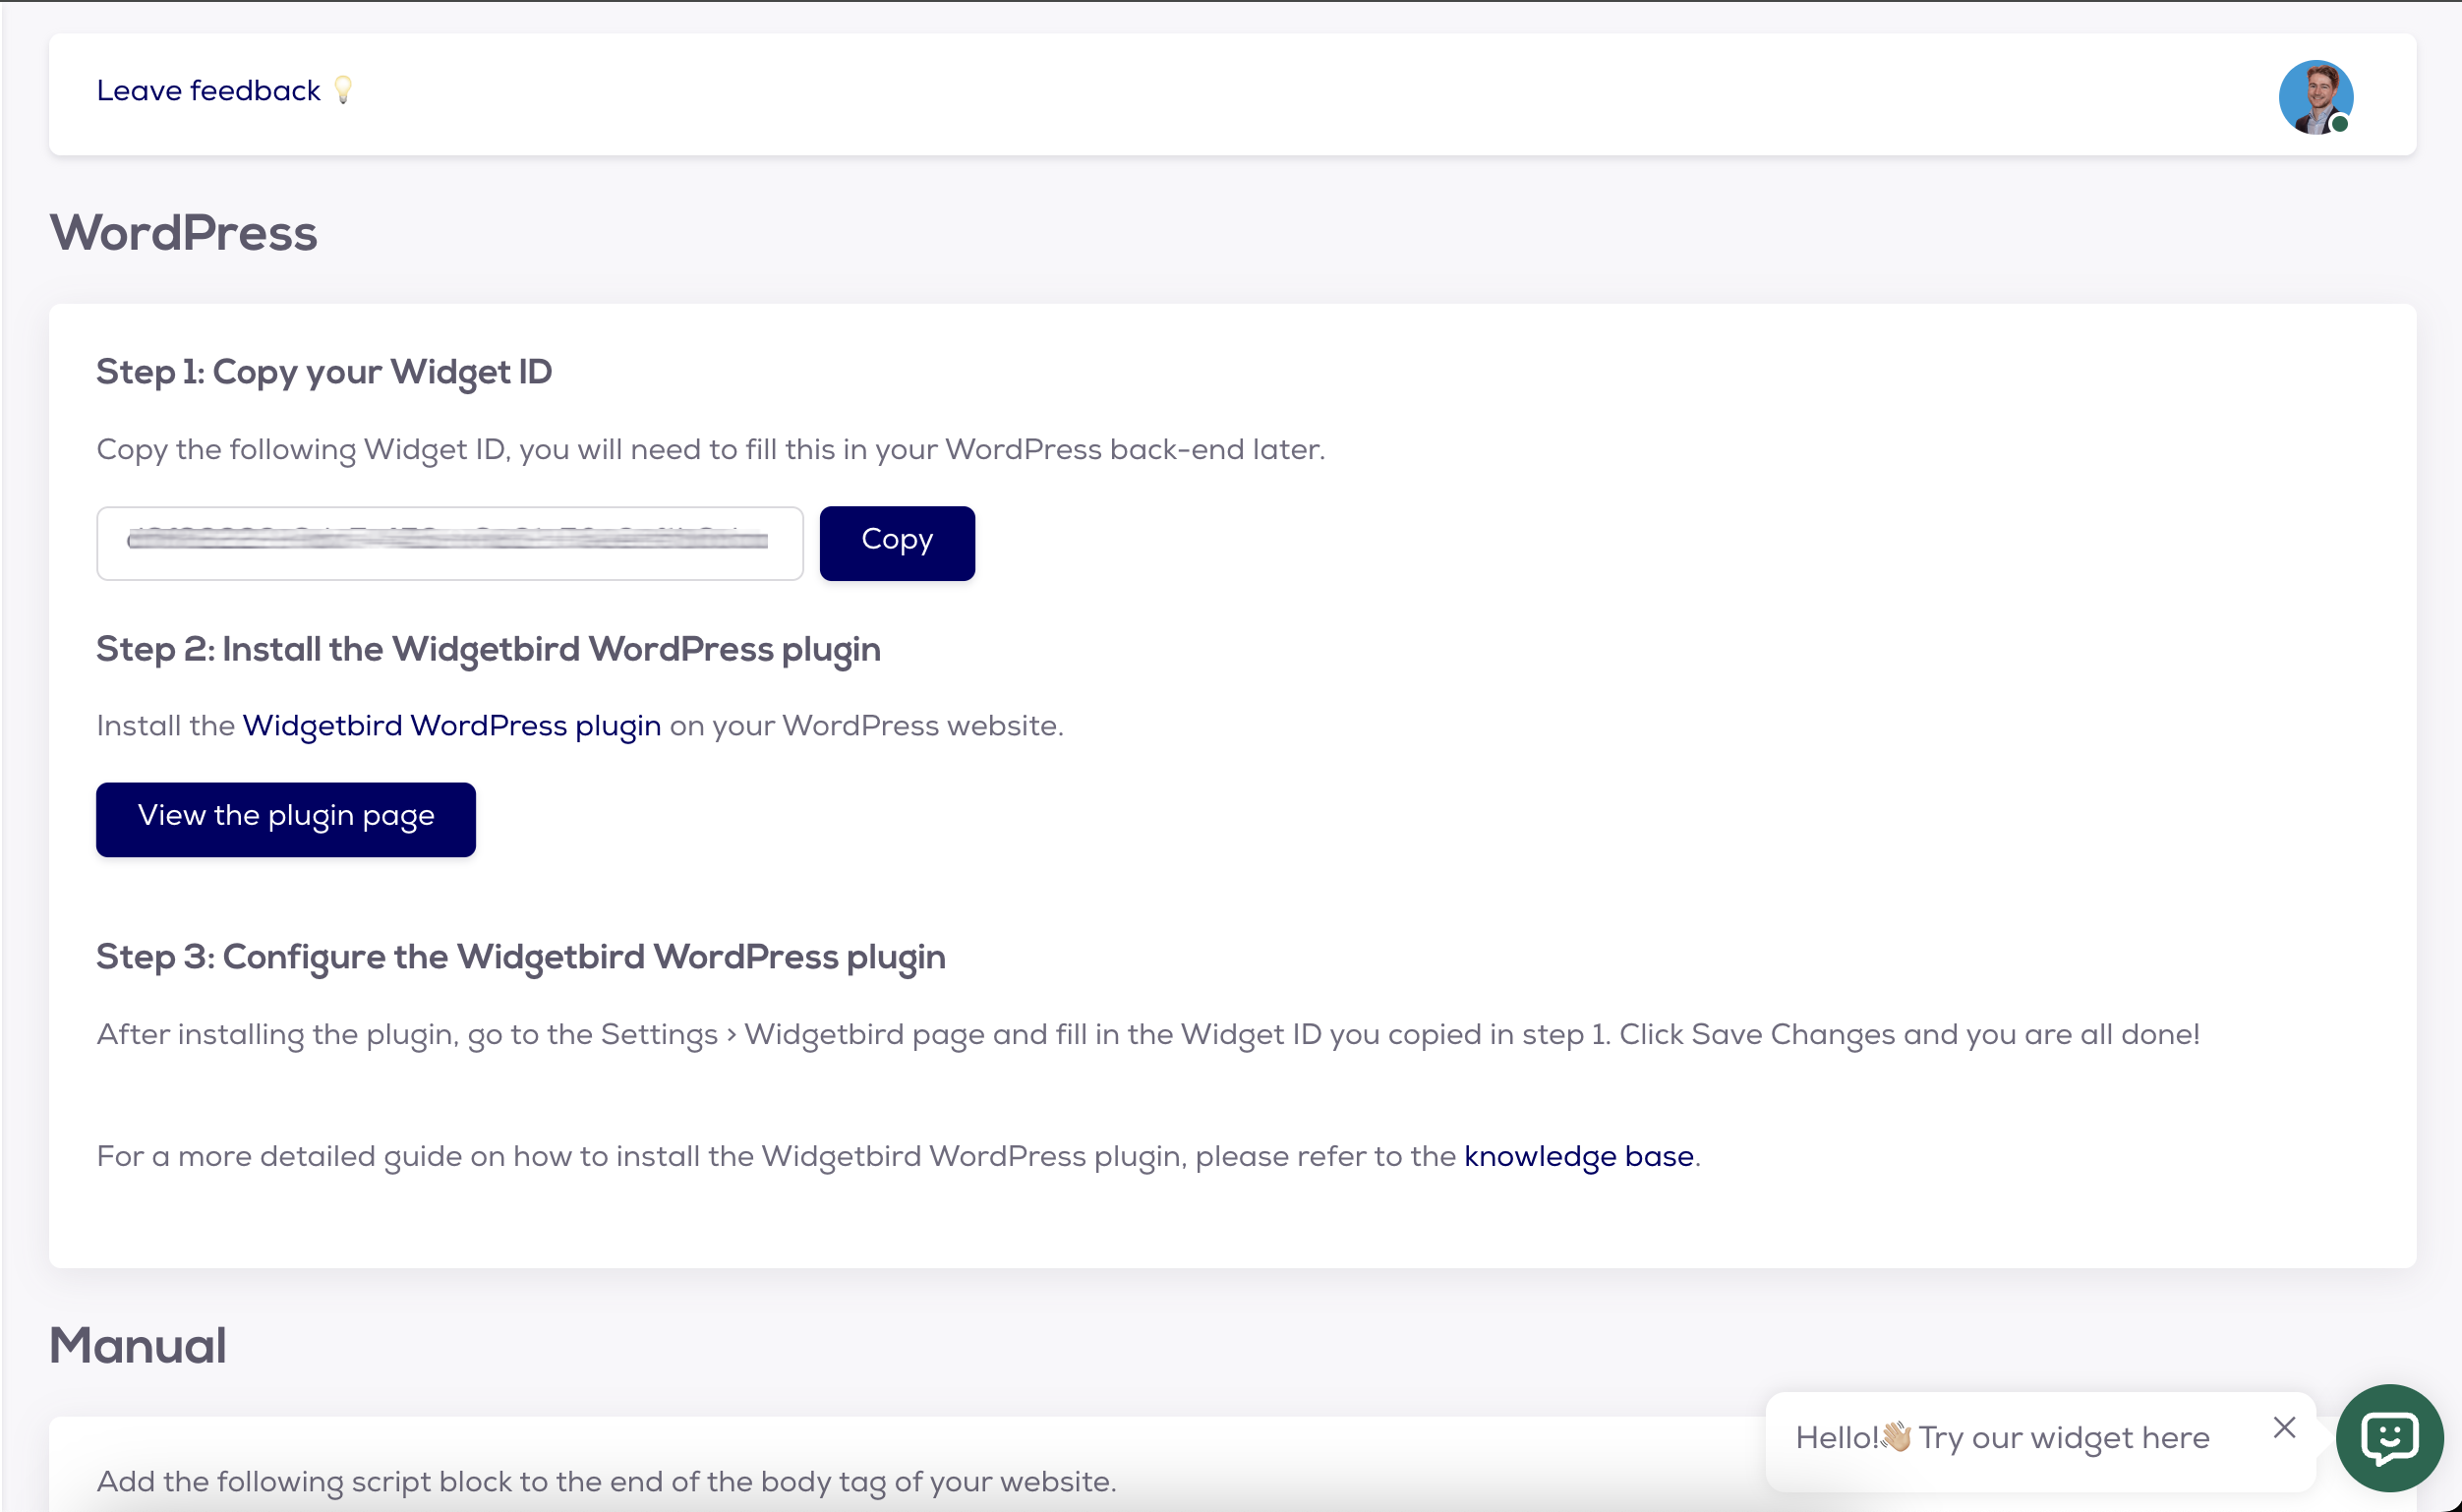
Task: Click the WordPress section heading
Action: click(183, 233)
